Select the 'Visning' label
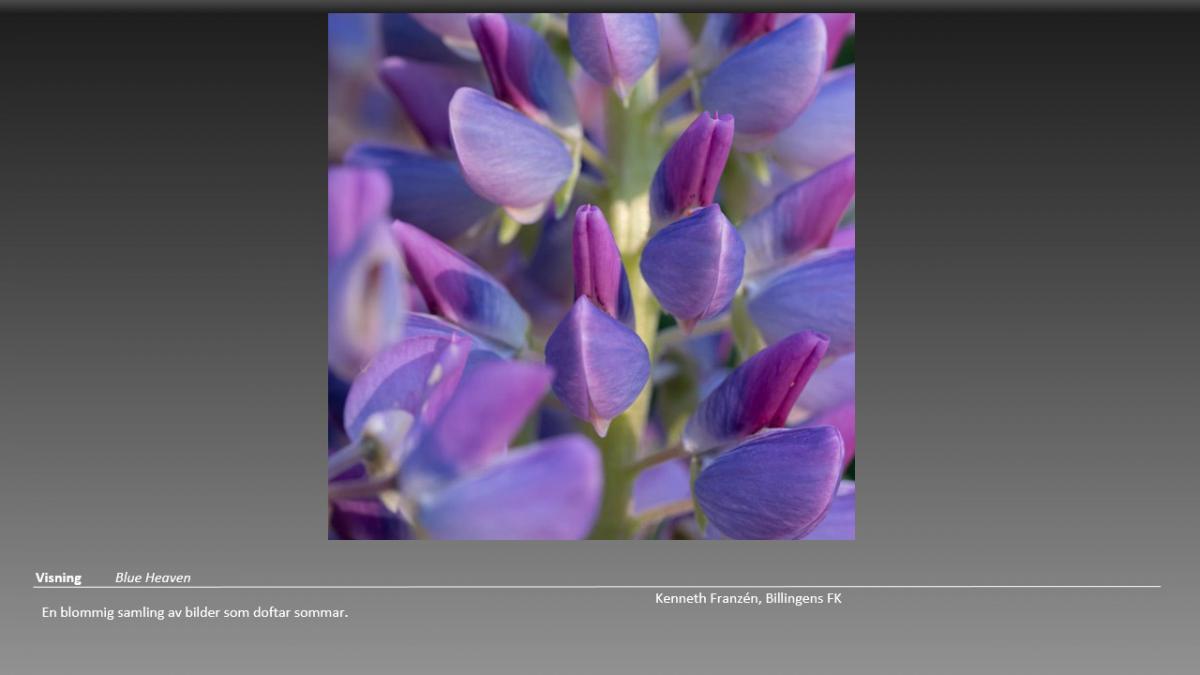Image resolution: width=1200 pixels, height=675 pixels. [58, 577]
